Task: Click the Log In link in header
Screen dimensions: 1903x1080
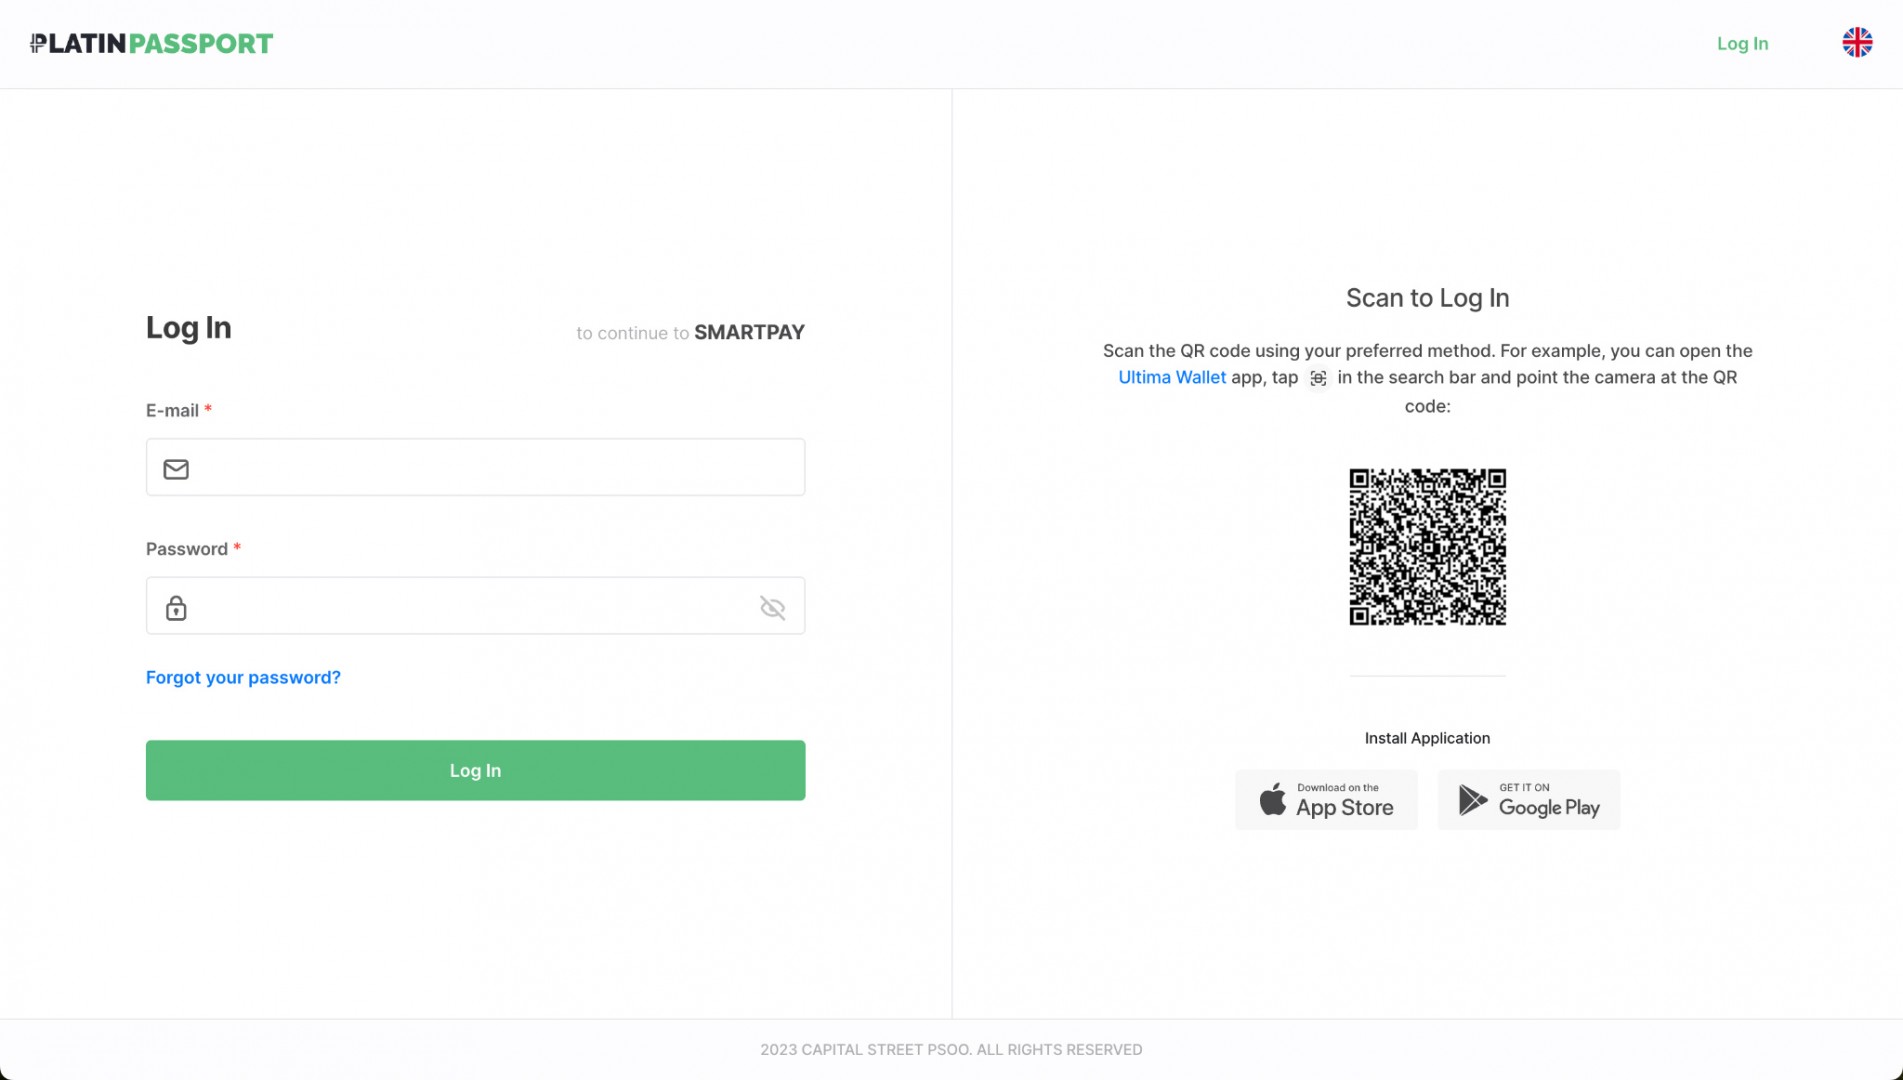Action: pyautogui.click(x=1742, y=43)
